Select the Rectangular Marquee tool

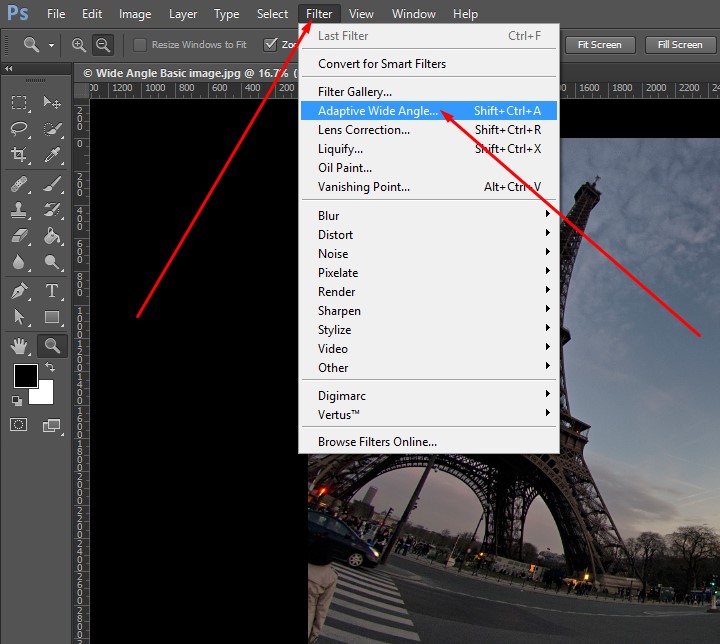(x=19, y=103)
